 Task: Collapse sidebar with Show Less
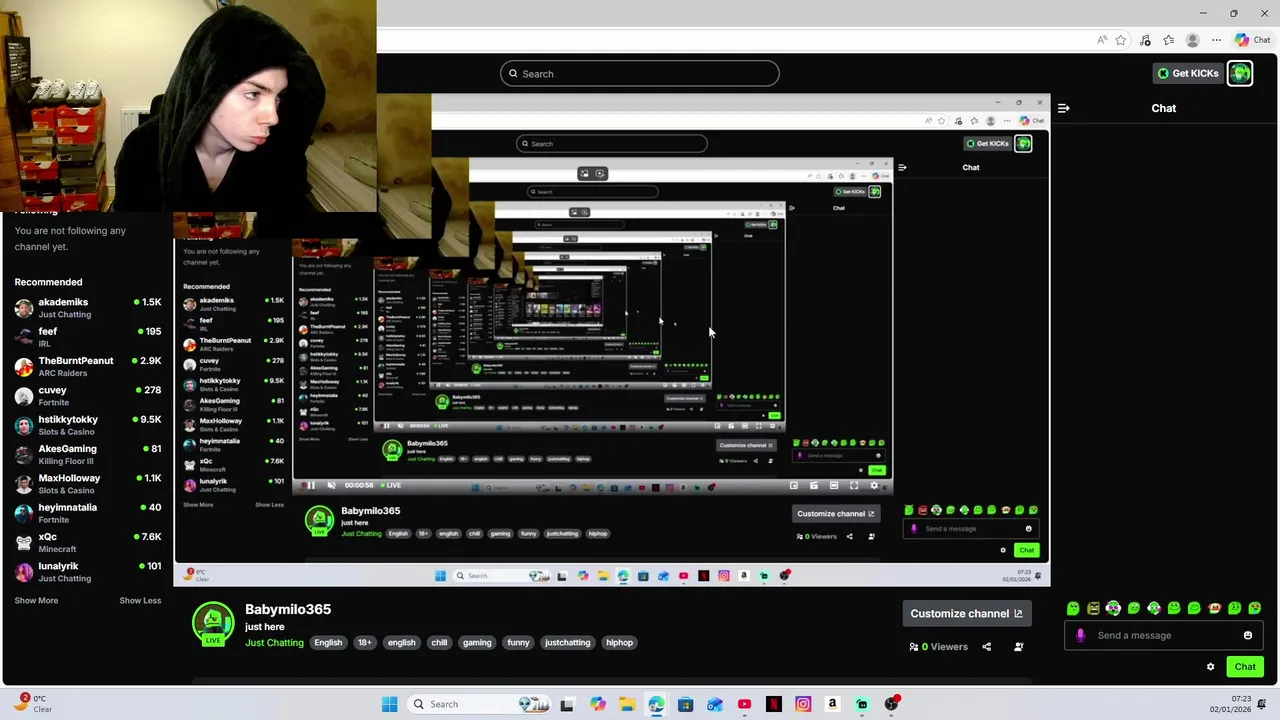tap(140, 600)
